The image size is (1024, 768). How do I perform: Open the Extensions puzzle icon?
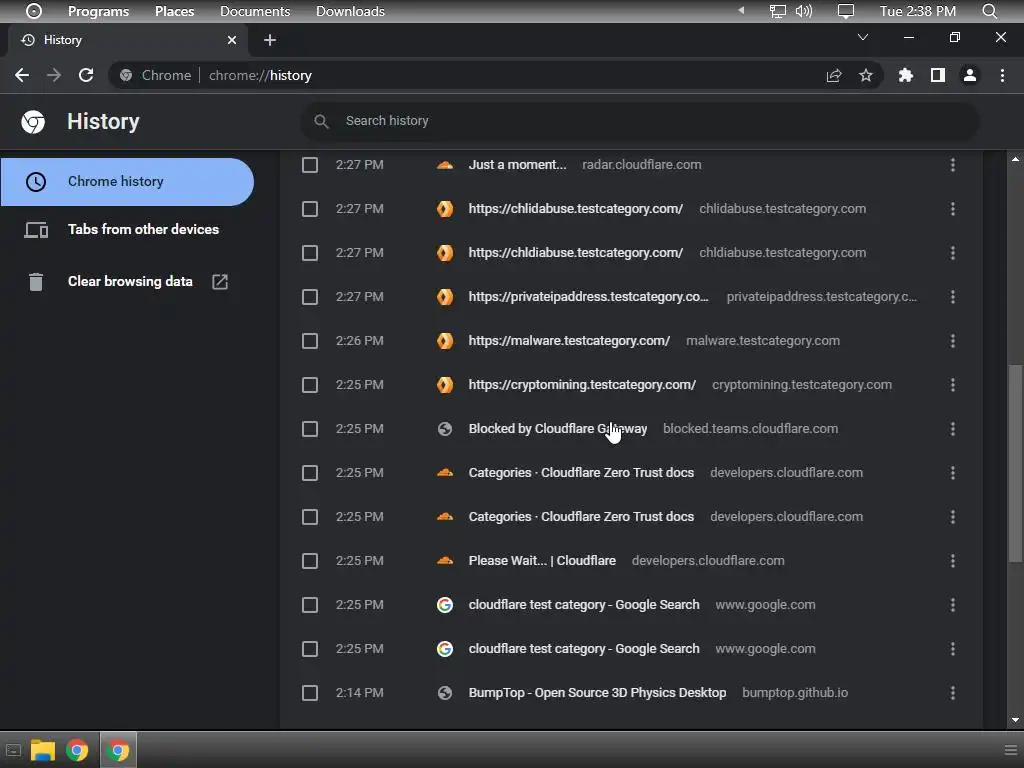point(906,75)
